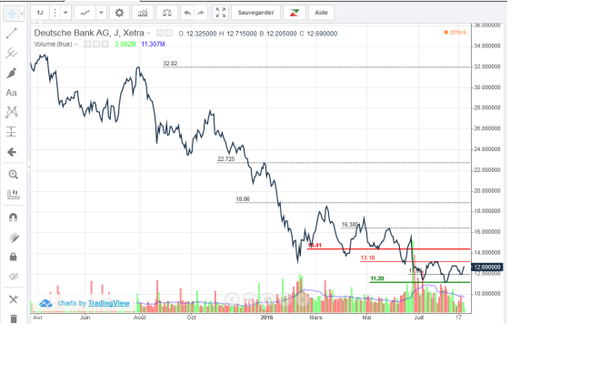Click the 3.092M volume value
This screenshot has width=600, height=375.
pyautogui.click(x=125, y=44)
